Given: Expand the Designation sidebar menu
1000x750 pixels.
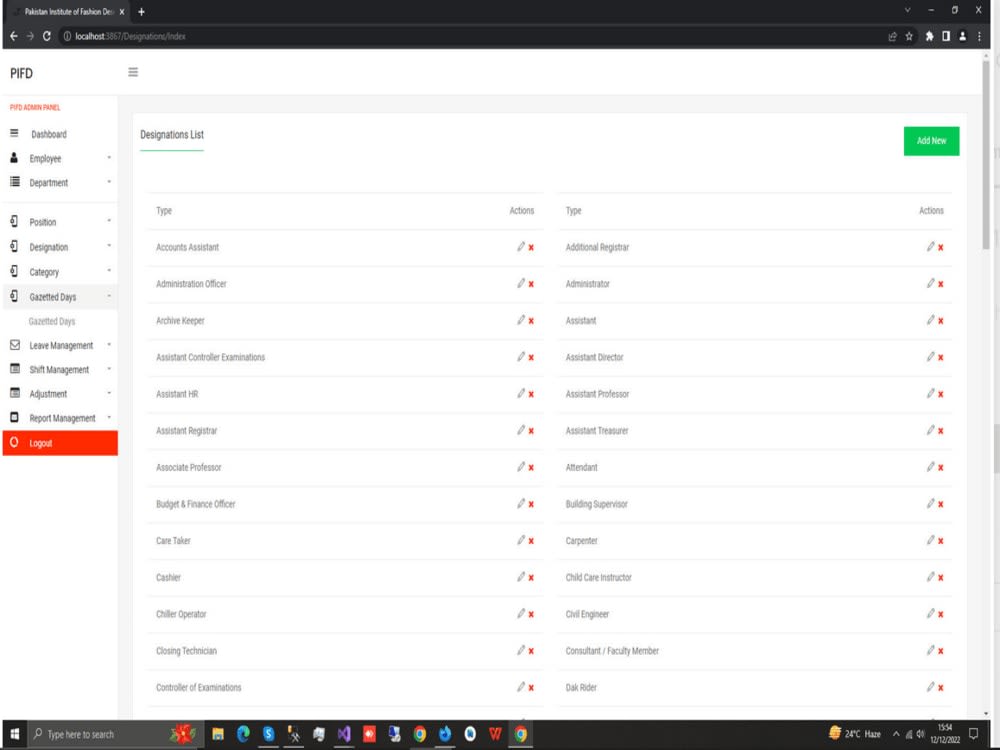Looking at the screenshot, I should click(60, 247).
